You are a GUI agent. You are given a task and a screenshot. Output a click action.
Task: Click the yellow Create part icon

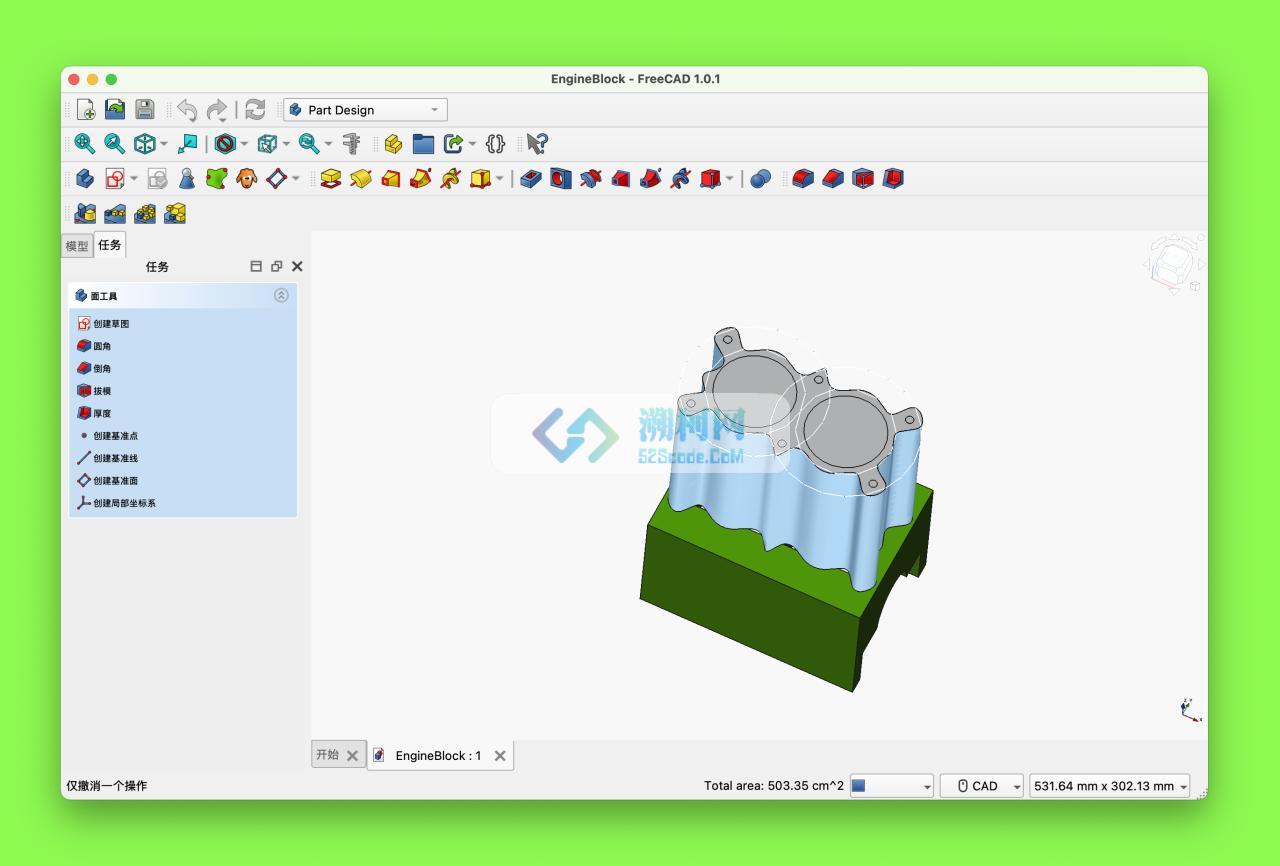[393, 144]
